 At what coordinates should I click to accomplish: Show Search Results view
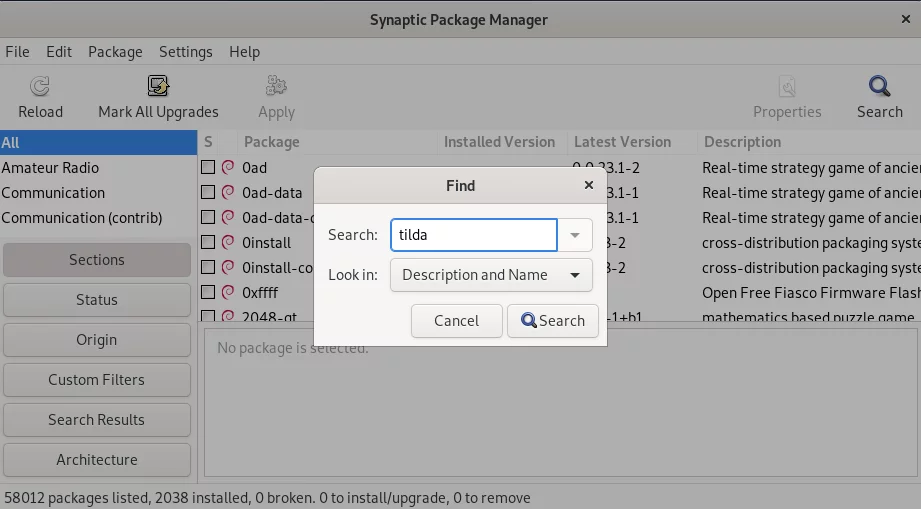pos(97,419)
